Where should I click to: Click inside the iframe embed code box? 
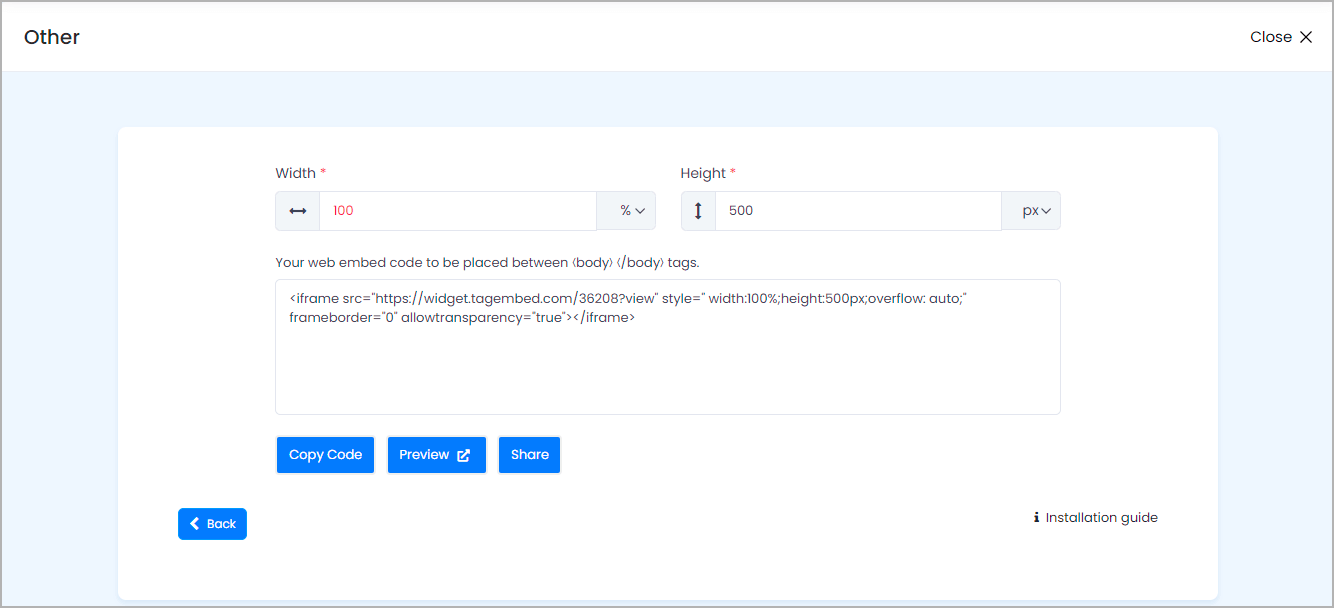click(x=668, y=347)
